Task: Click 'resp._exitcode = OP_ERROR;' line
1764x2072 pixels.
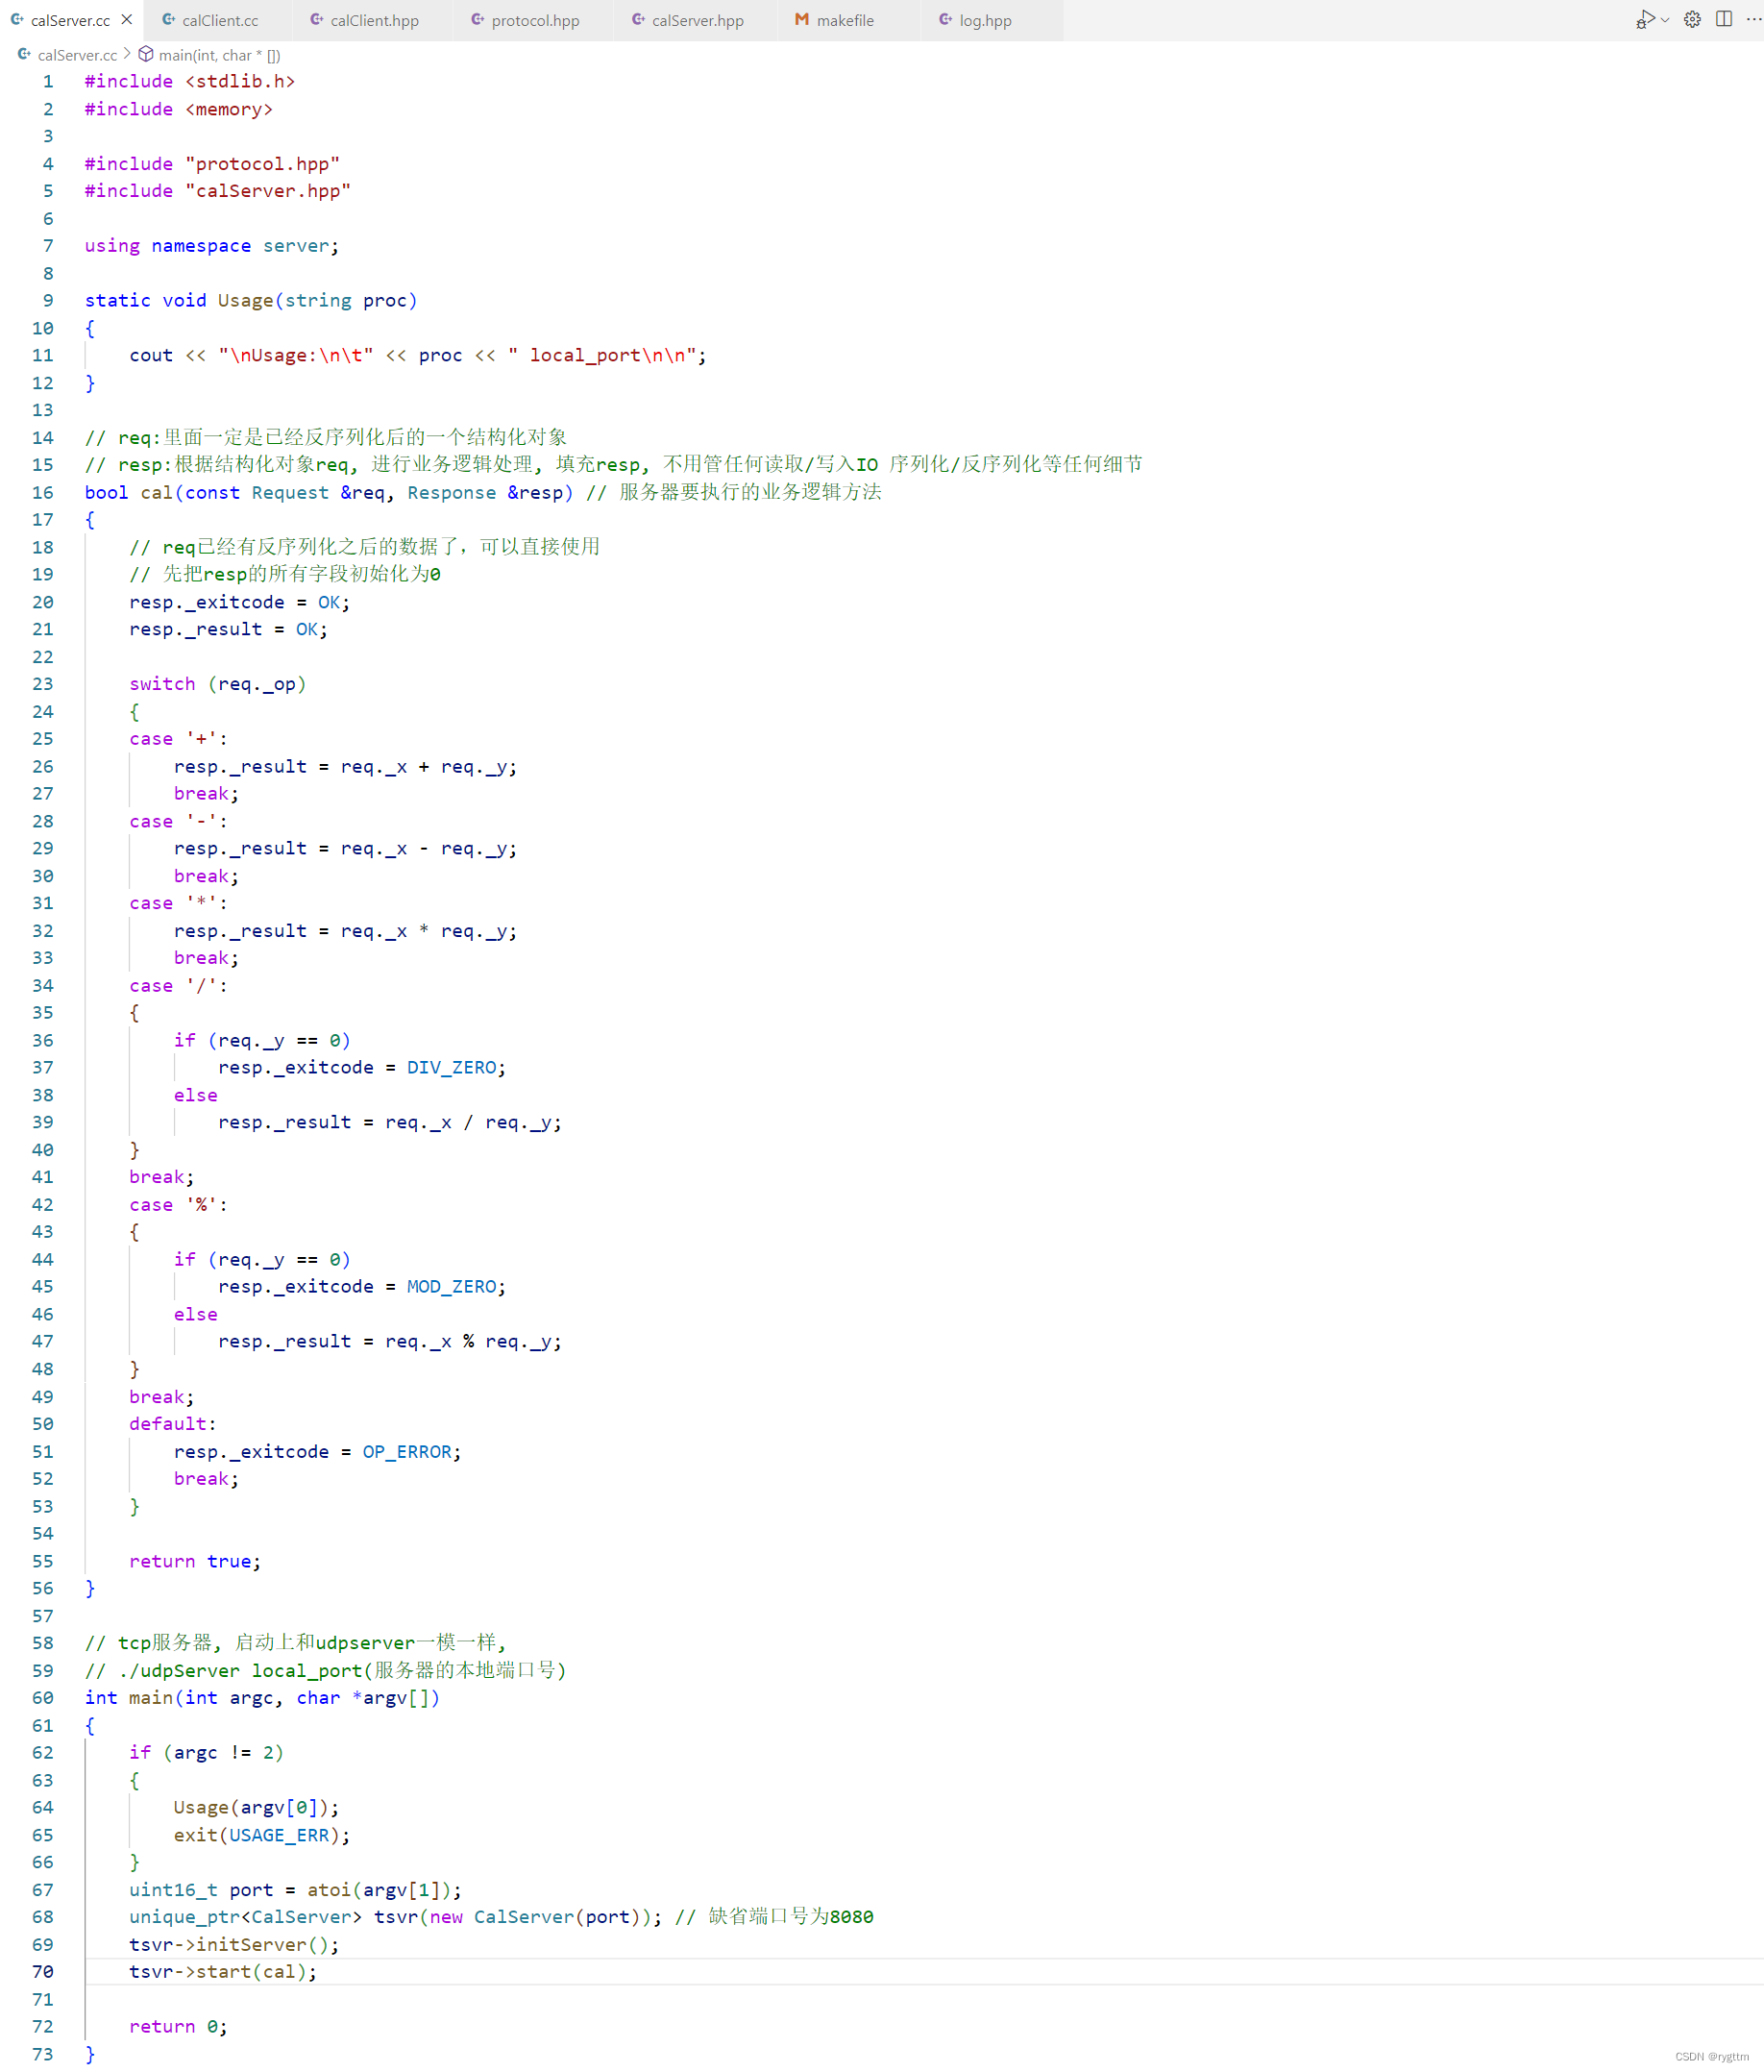Action: tap(318, 1451)
